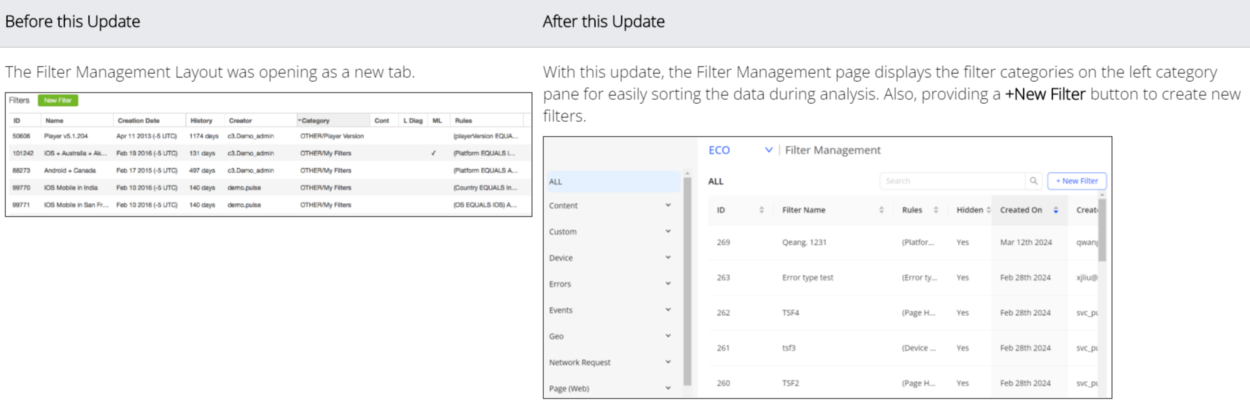Select the Network Request category
The image size is (1250, 410).
(x=580, y=362)
